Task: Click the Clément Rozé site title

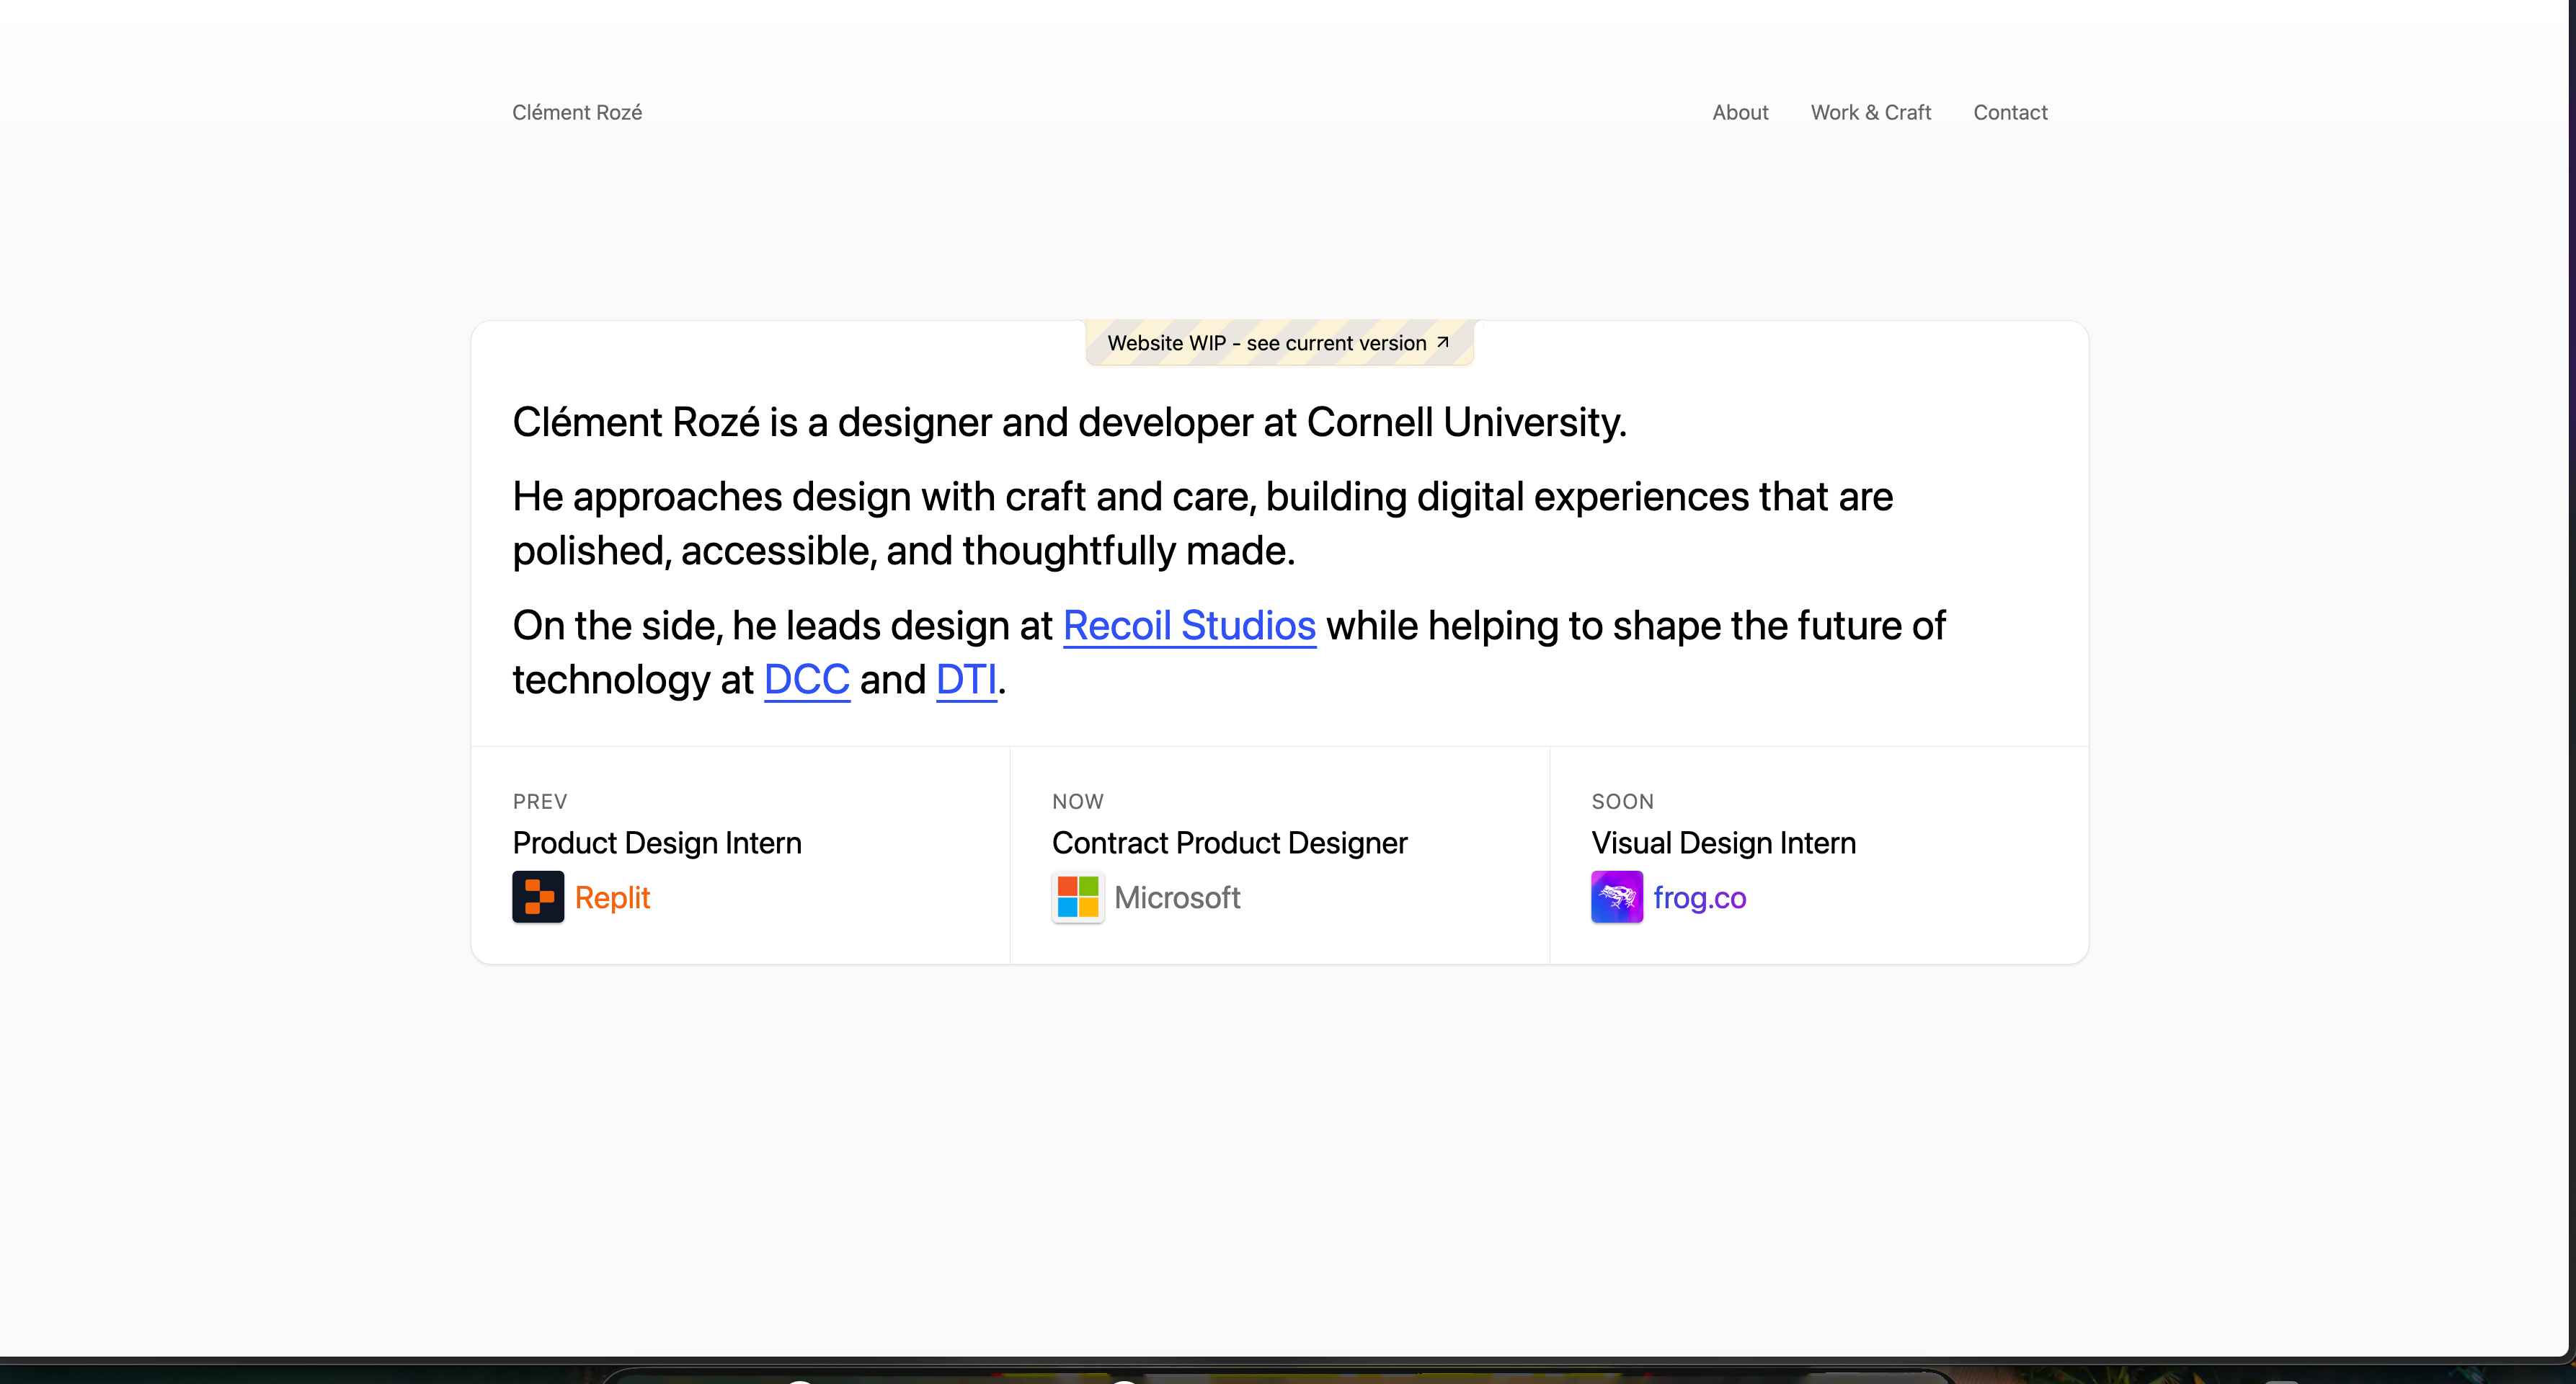Action: (x=577, y=112)
